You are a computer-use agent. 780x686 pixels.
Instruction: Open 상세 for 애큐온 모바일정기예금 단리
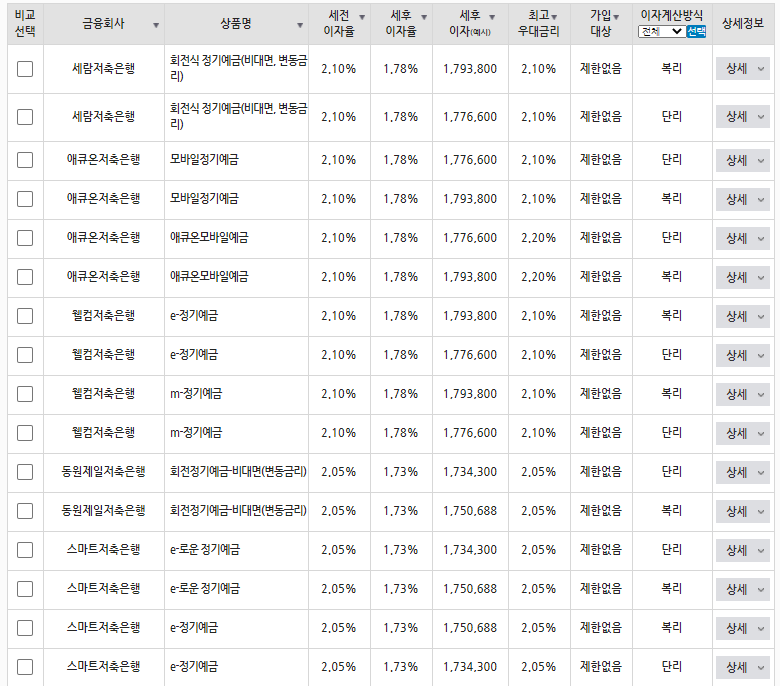coord(743,160)
